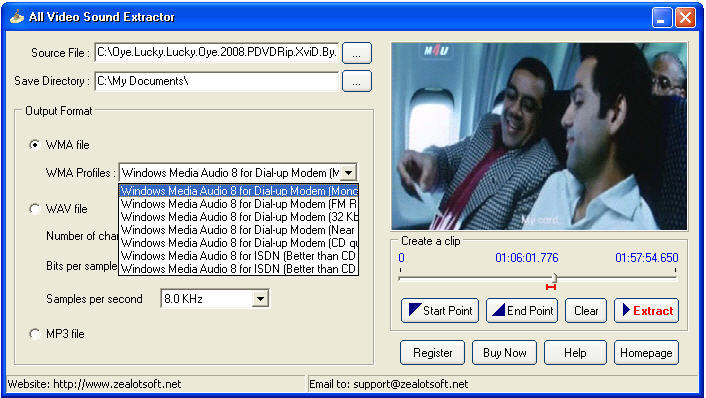
Task: Select the WAV file radio button
Action: pos(34,209)
